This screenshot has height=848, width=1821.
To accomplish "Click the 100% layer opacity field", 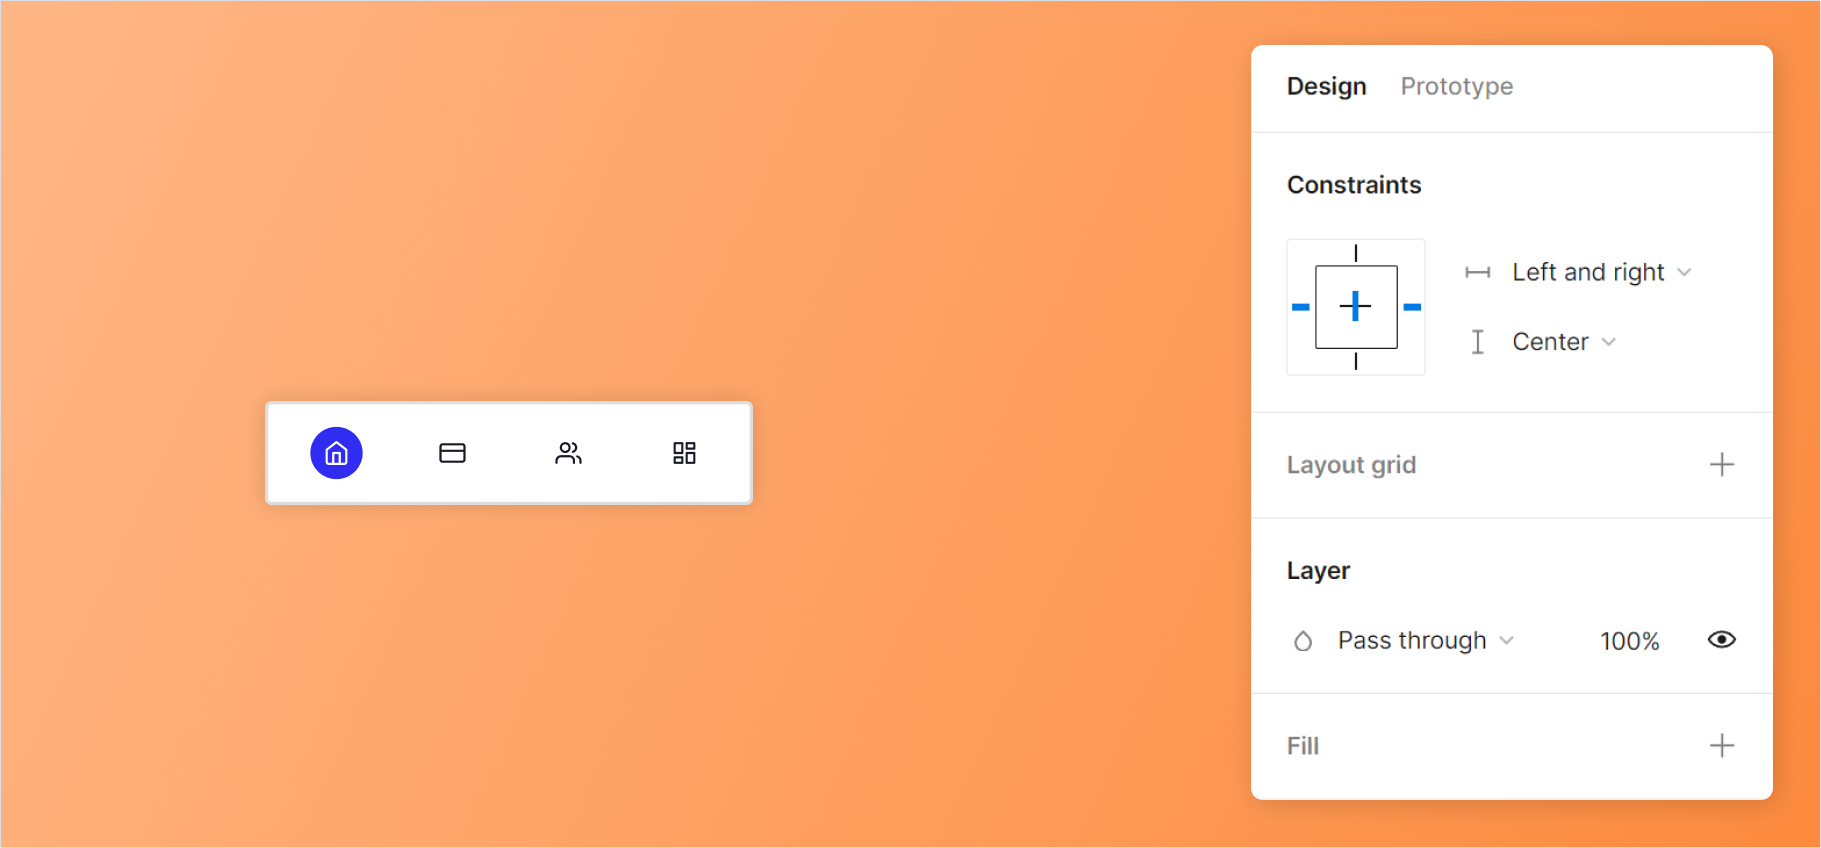I will 1629,641.
